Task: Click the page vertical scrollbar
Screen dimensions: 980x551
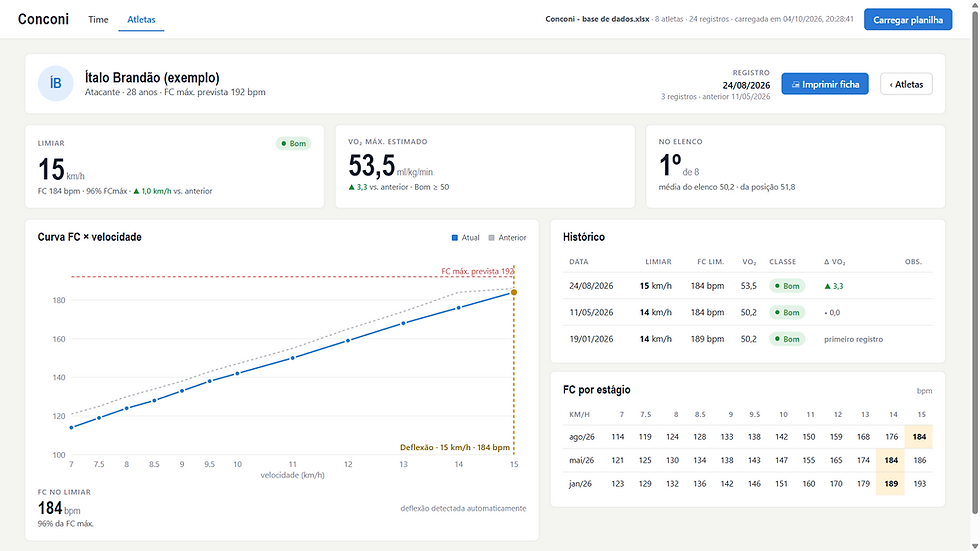Action: tap(974, 262)
